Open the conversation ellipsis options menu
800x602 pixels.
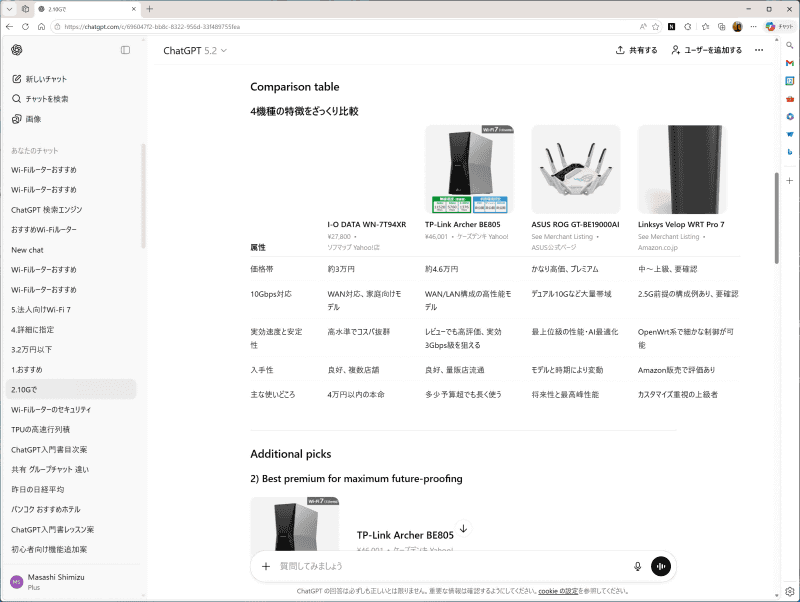758,51
